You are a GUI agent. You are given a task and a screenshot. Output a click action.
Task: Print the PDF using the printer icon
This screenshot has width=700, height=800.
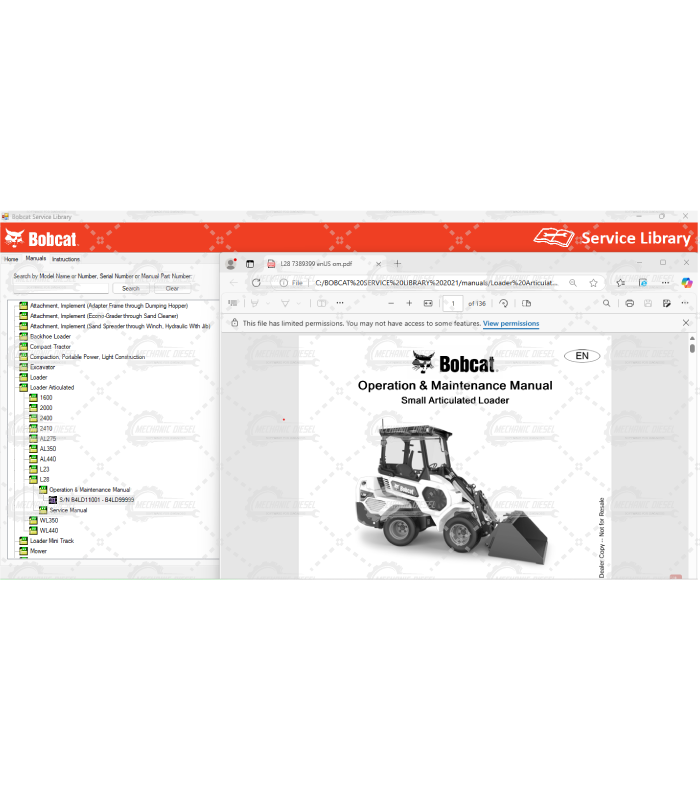[x=629, y=303]
